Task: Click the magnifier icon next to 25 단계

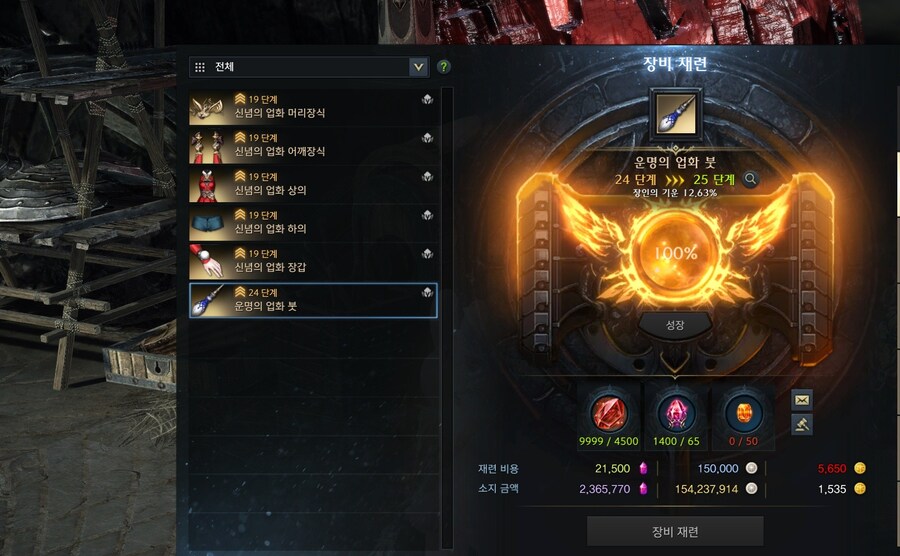Action: 750,179
